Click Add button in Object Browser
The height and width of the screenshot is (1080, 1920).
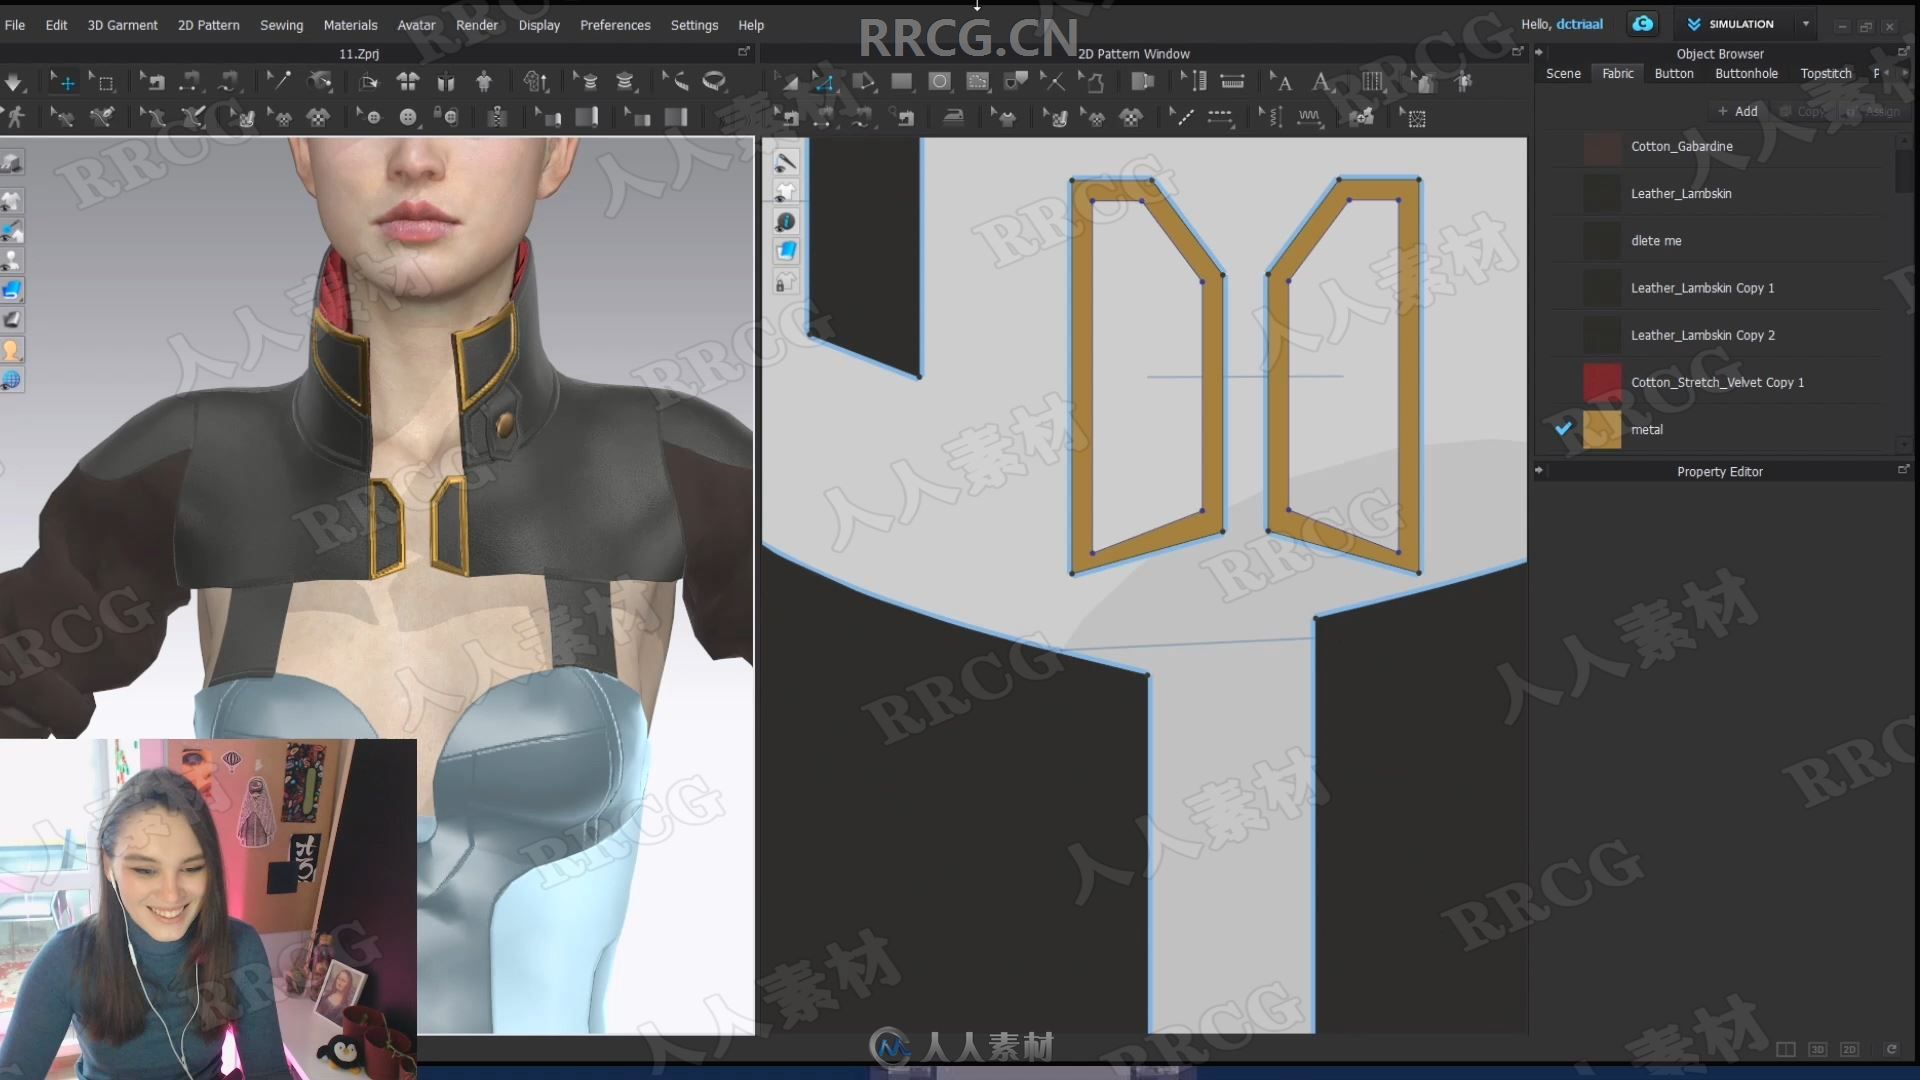coord(1737,111)
